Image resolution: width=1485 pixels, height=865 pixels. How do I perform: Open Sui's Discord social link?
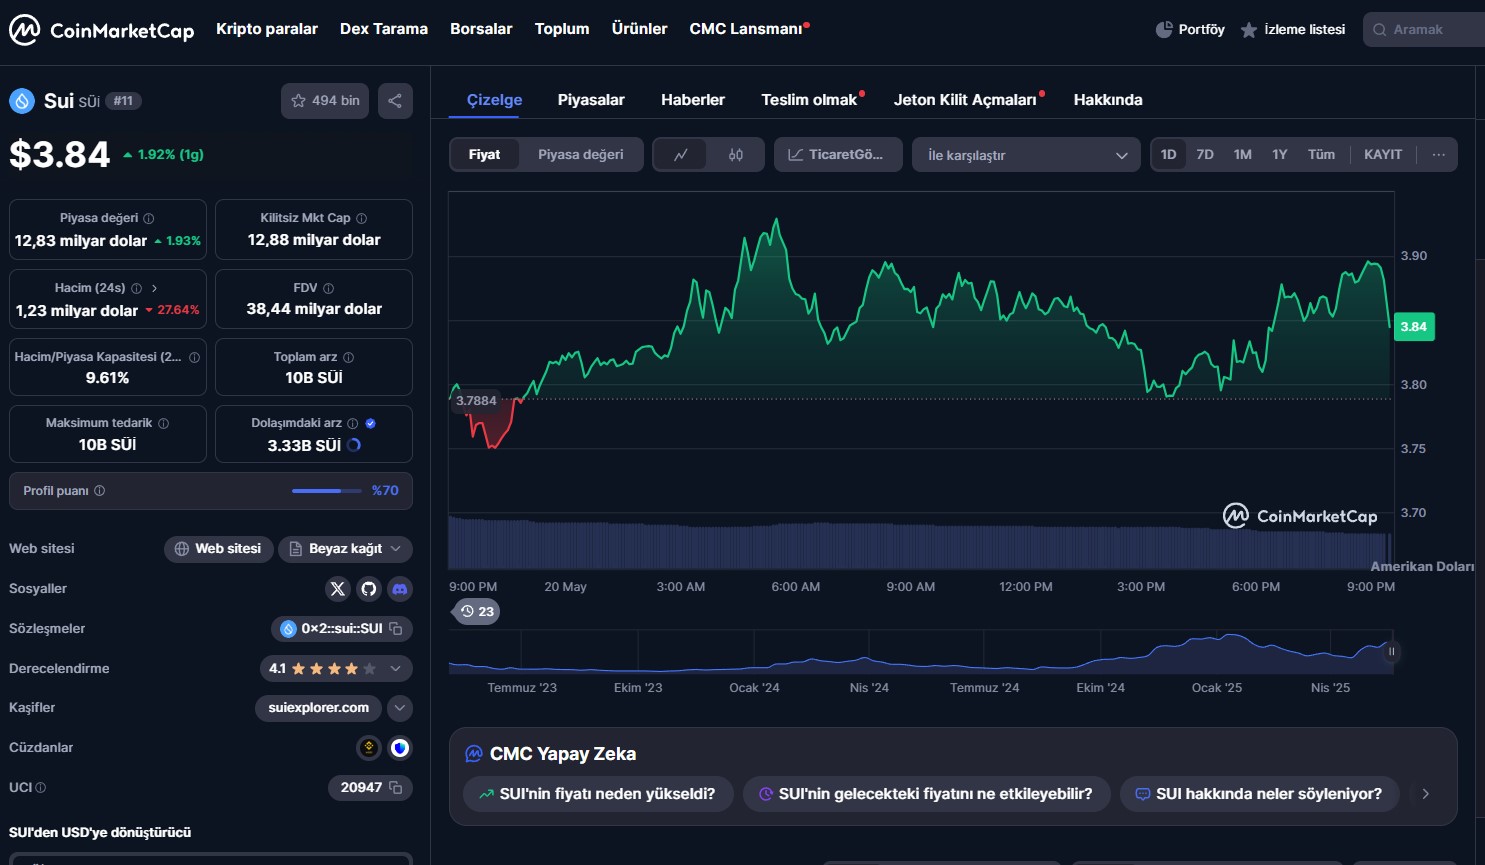coord(400,589)
